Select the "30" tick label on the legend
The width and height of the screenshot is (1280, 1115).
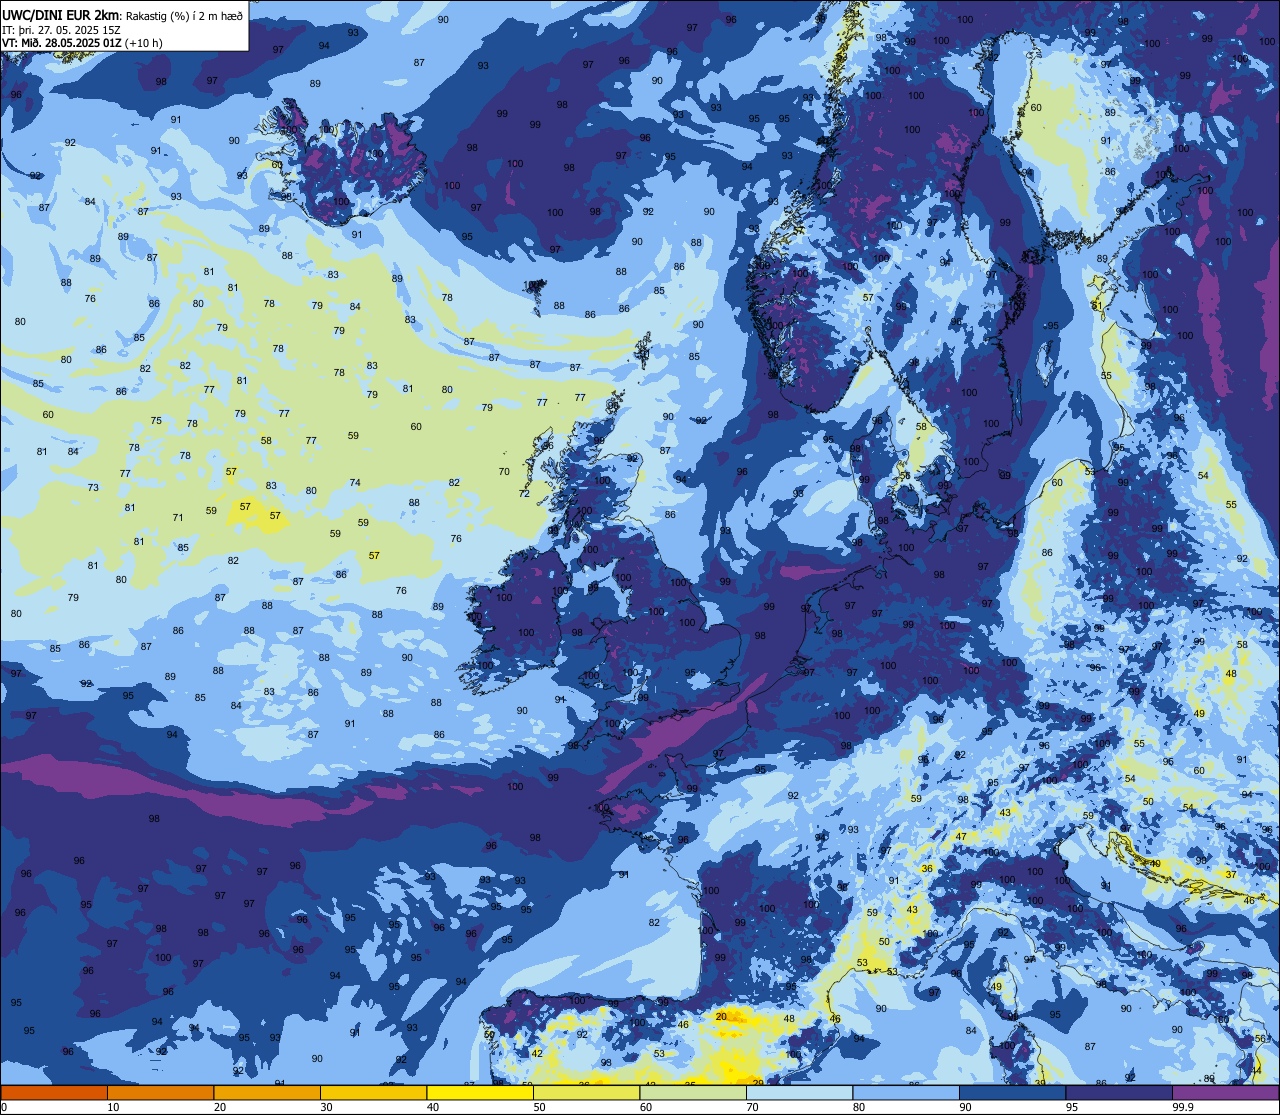(326, 1106)
